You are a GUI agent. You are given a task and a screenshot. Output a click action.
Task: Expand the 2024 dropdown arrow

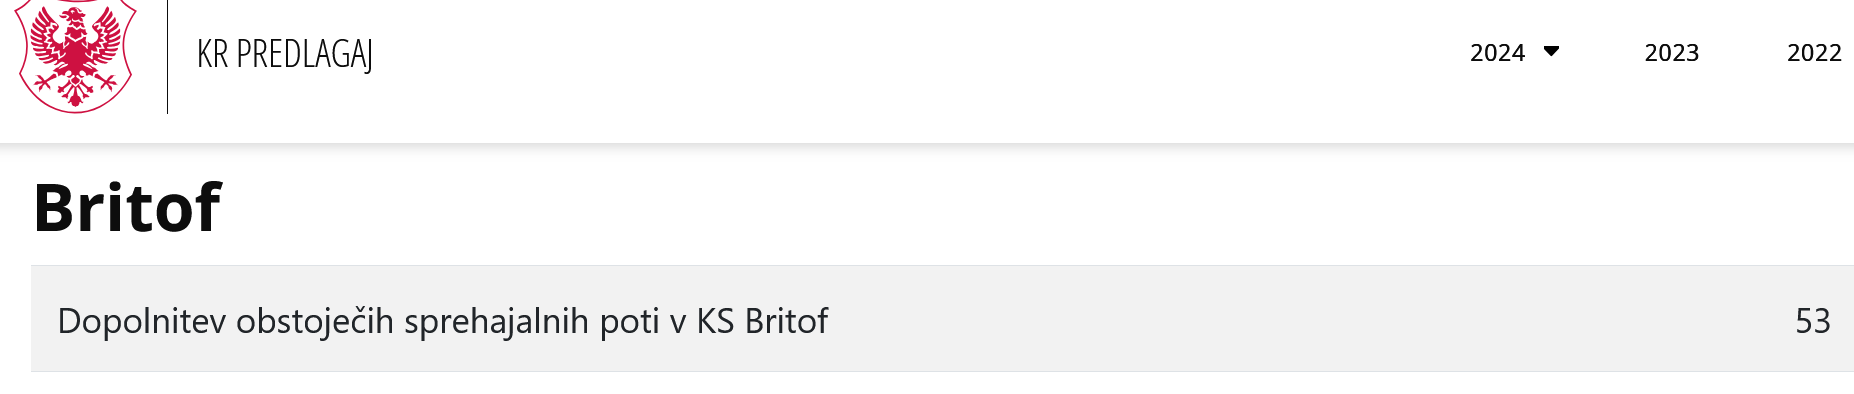(x=1551, y=52)
